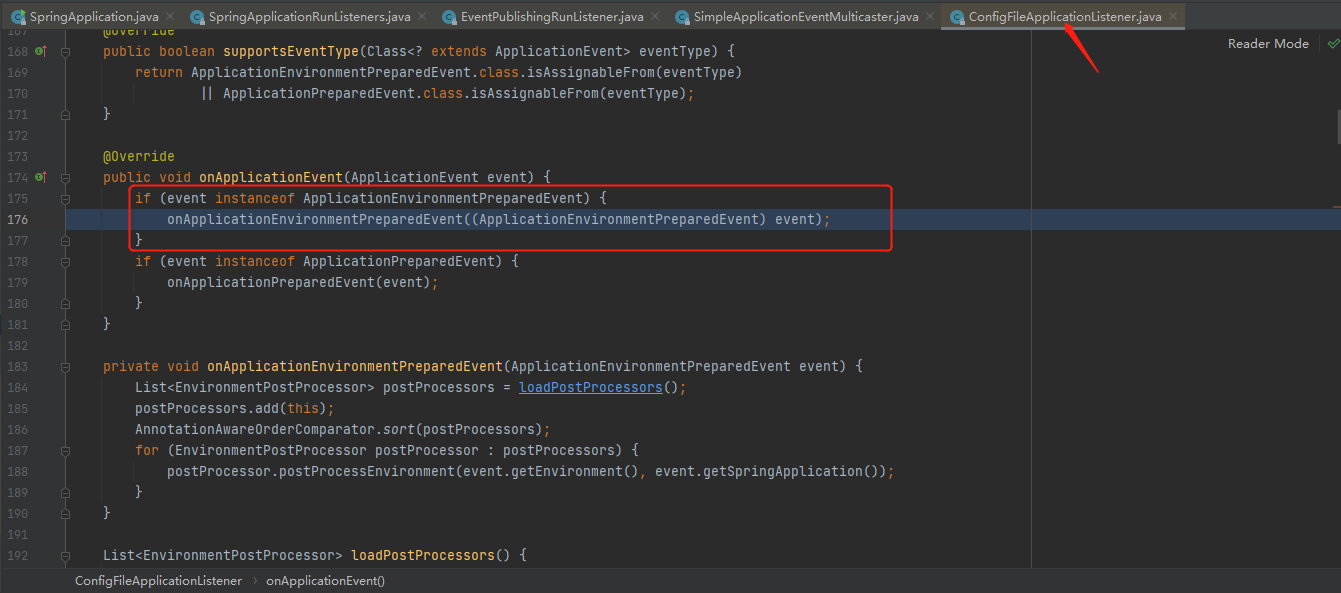Close SimpleApplicationEventMulticaster.java tab

click(x=930, y=17)
